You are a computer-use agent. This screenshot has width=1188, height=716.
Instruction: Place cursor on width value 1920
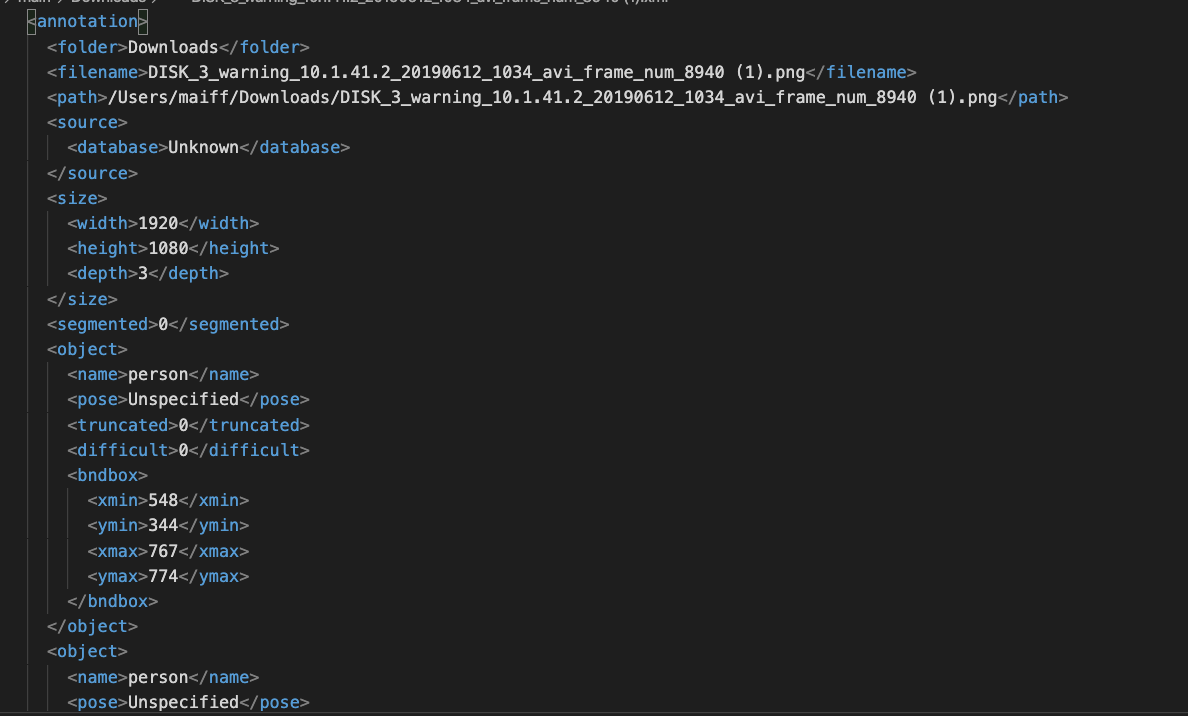point(158,223)
